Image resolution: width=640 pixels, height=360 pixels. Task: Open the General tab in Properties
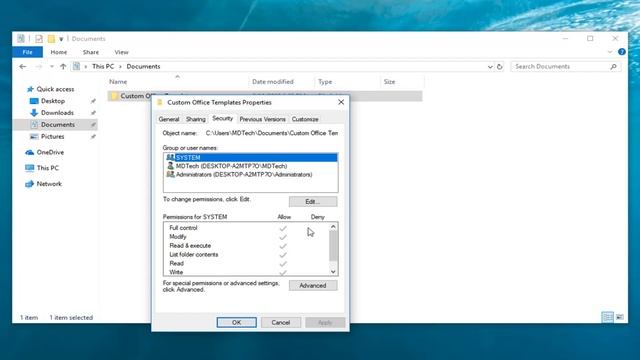point(169,119)
